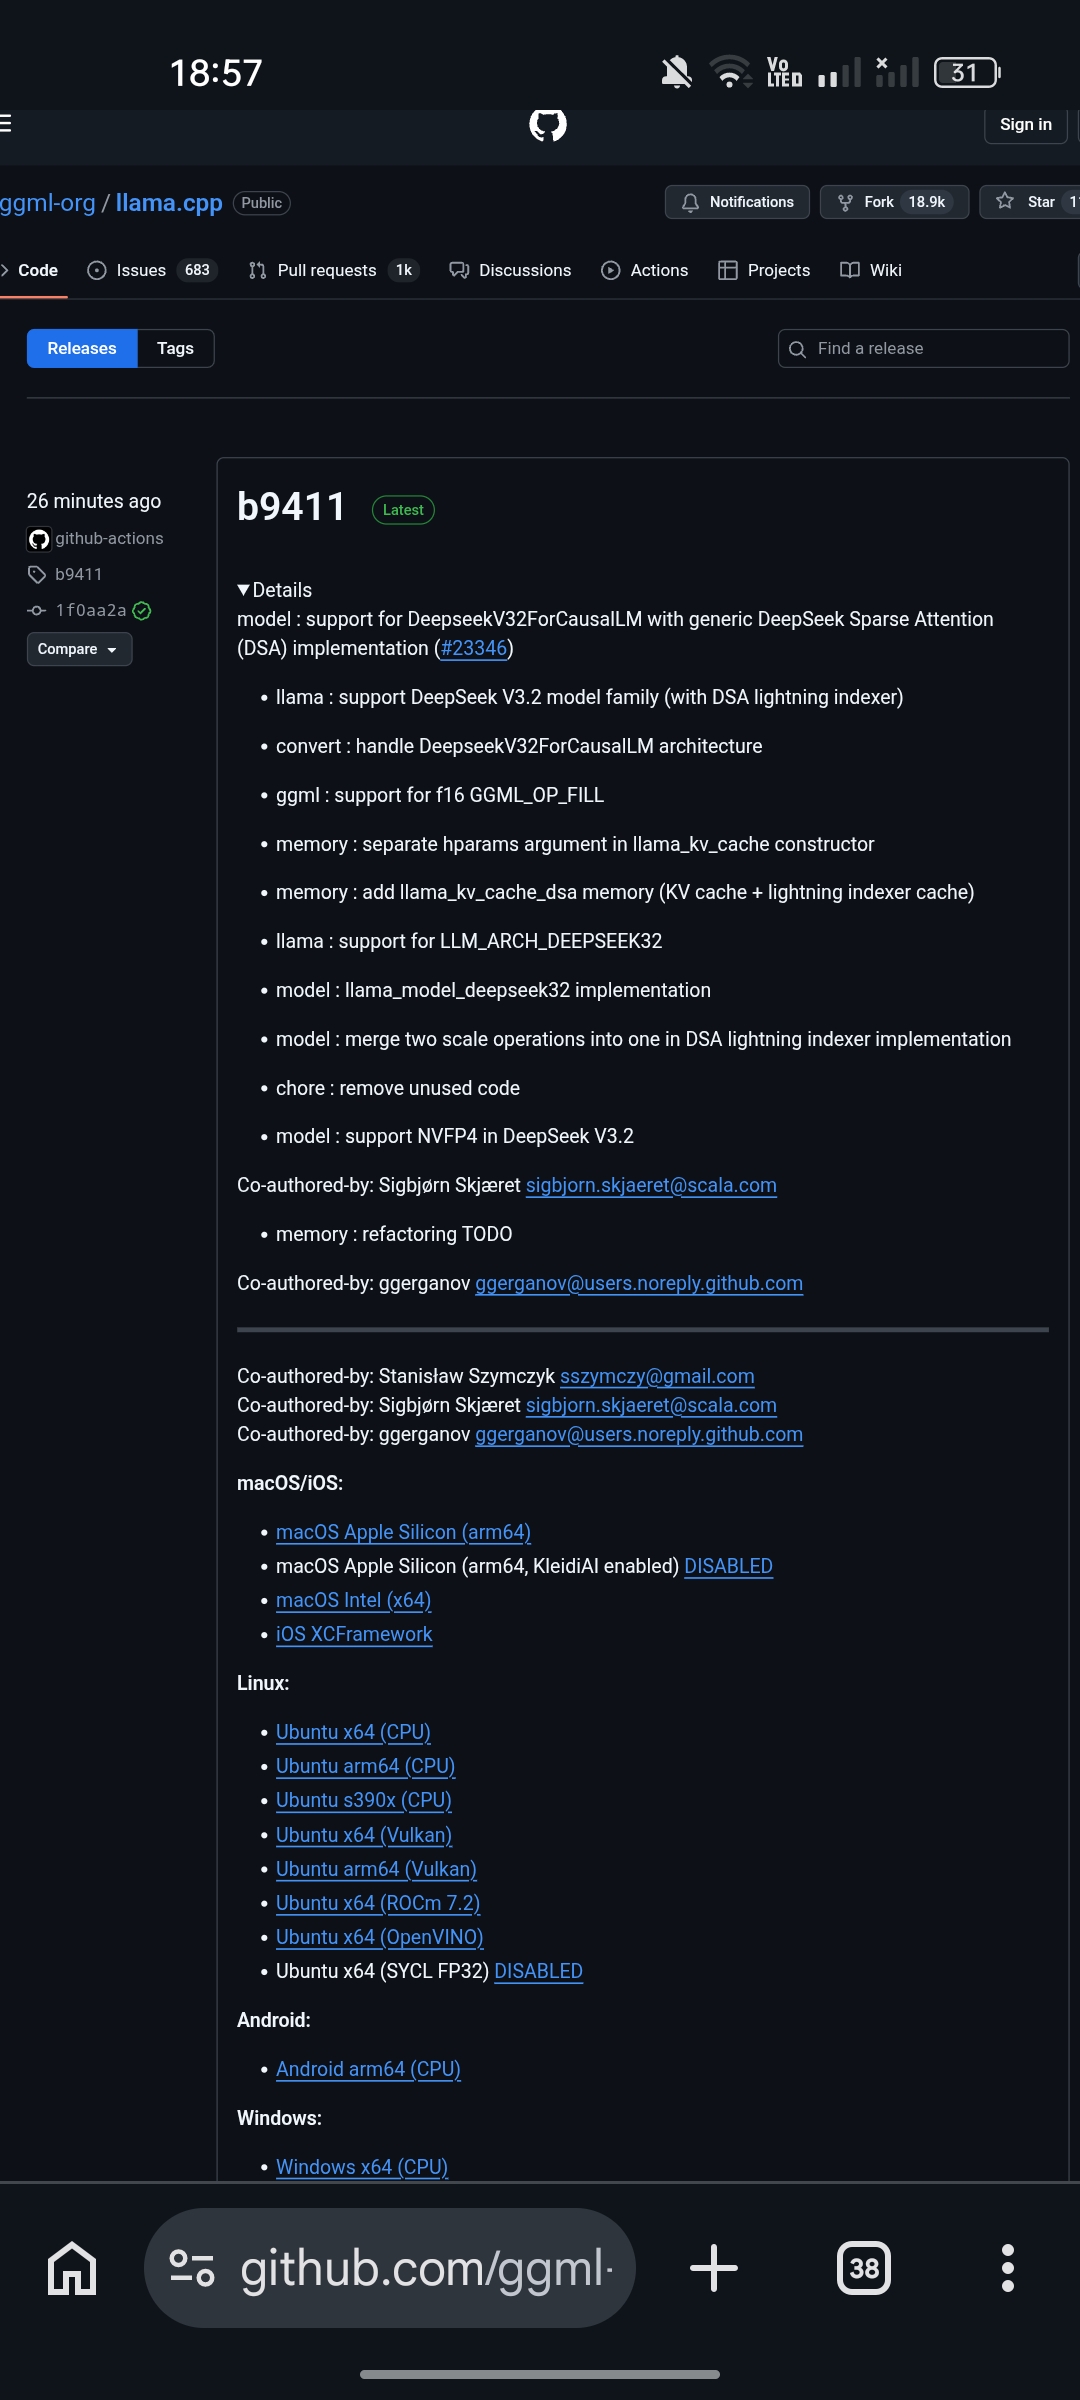Click the green commit verification checkmark
This screenshot has height=2400, width=1080.
point(142,611)
